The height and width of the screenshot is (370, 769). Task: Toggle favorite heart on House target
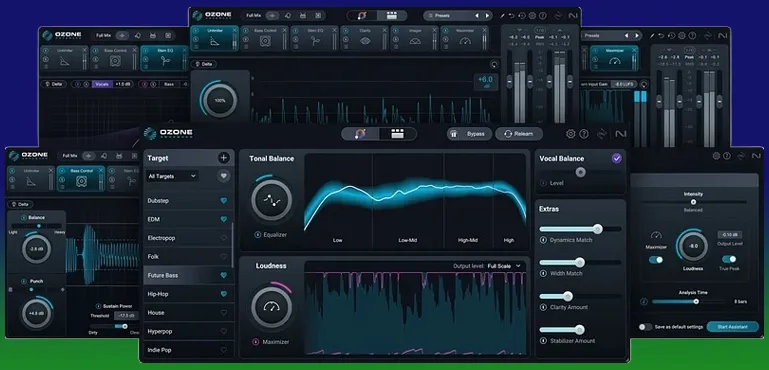(224, 313)
